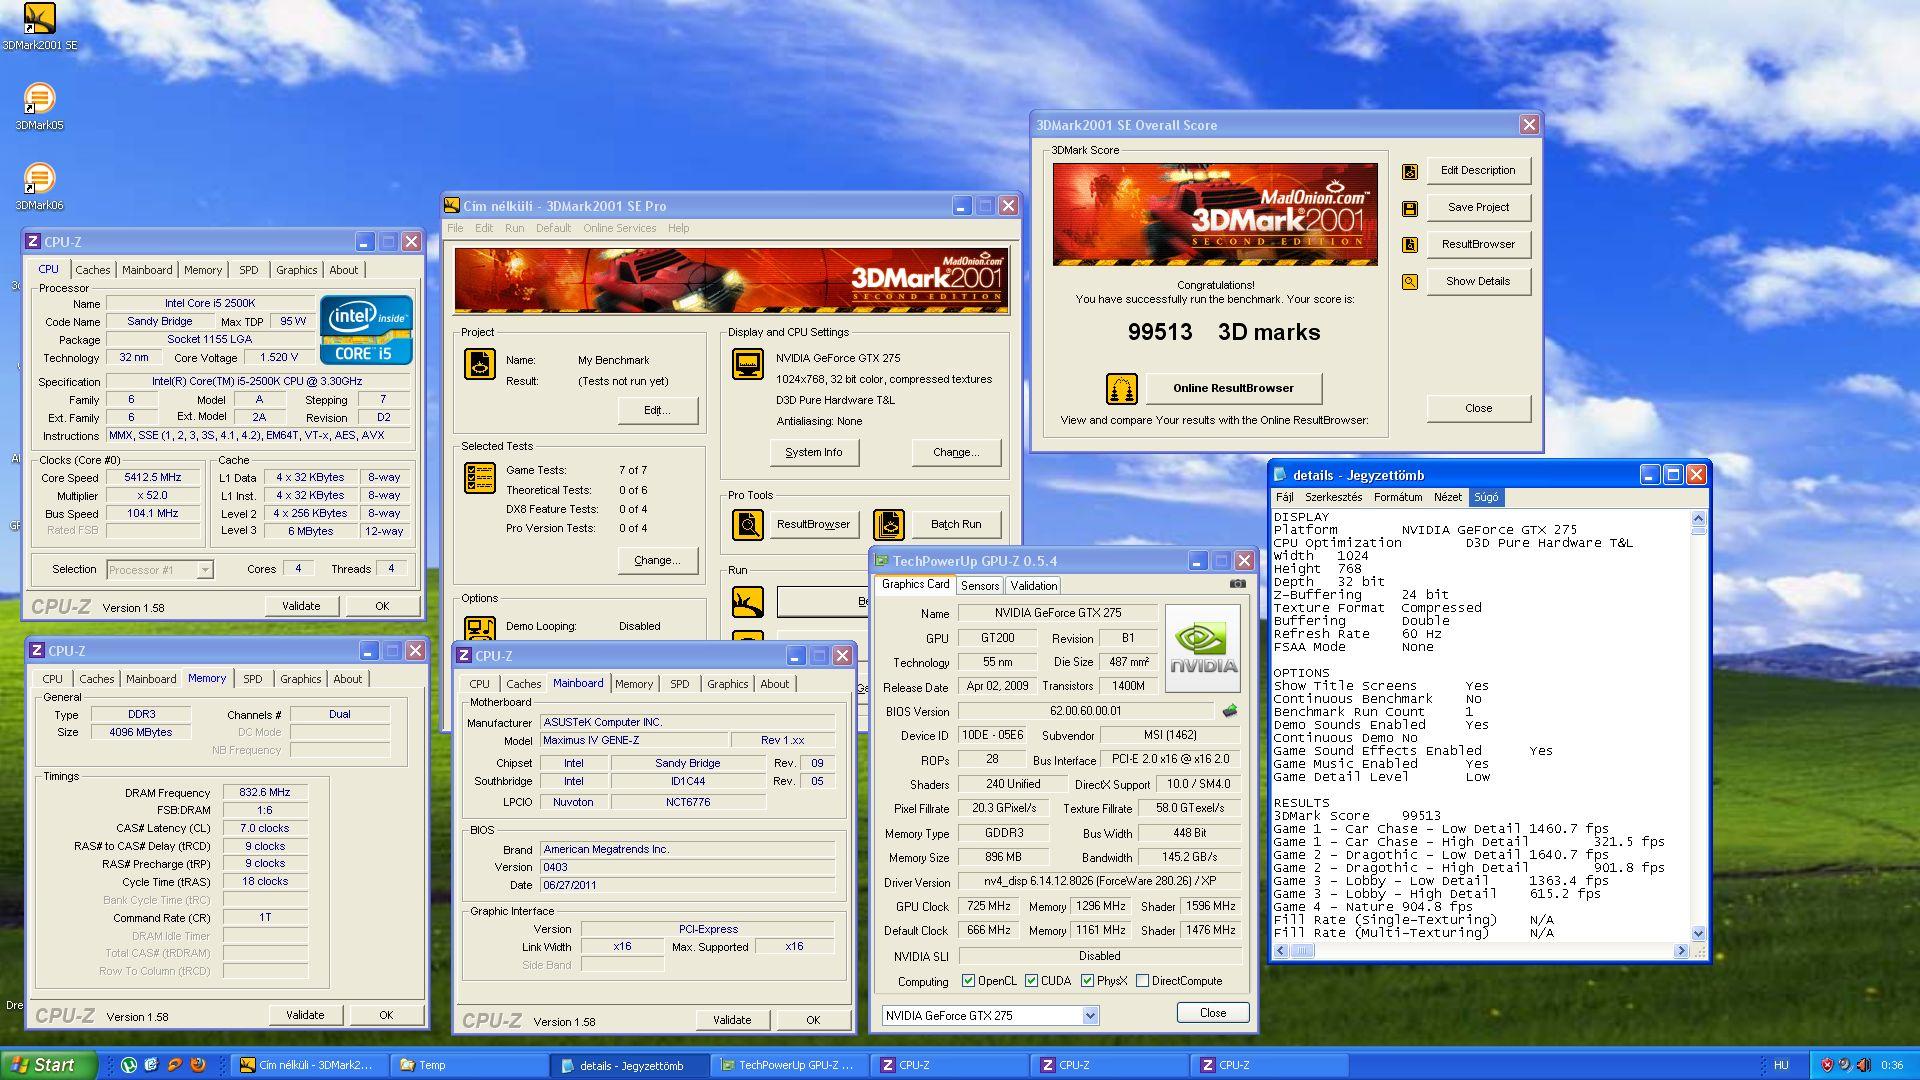Click the Show Details button
This screenshot has height=1080, width=1920.
coord(1478,281)
